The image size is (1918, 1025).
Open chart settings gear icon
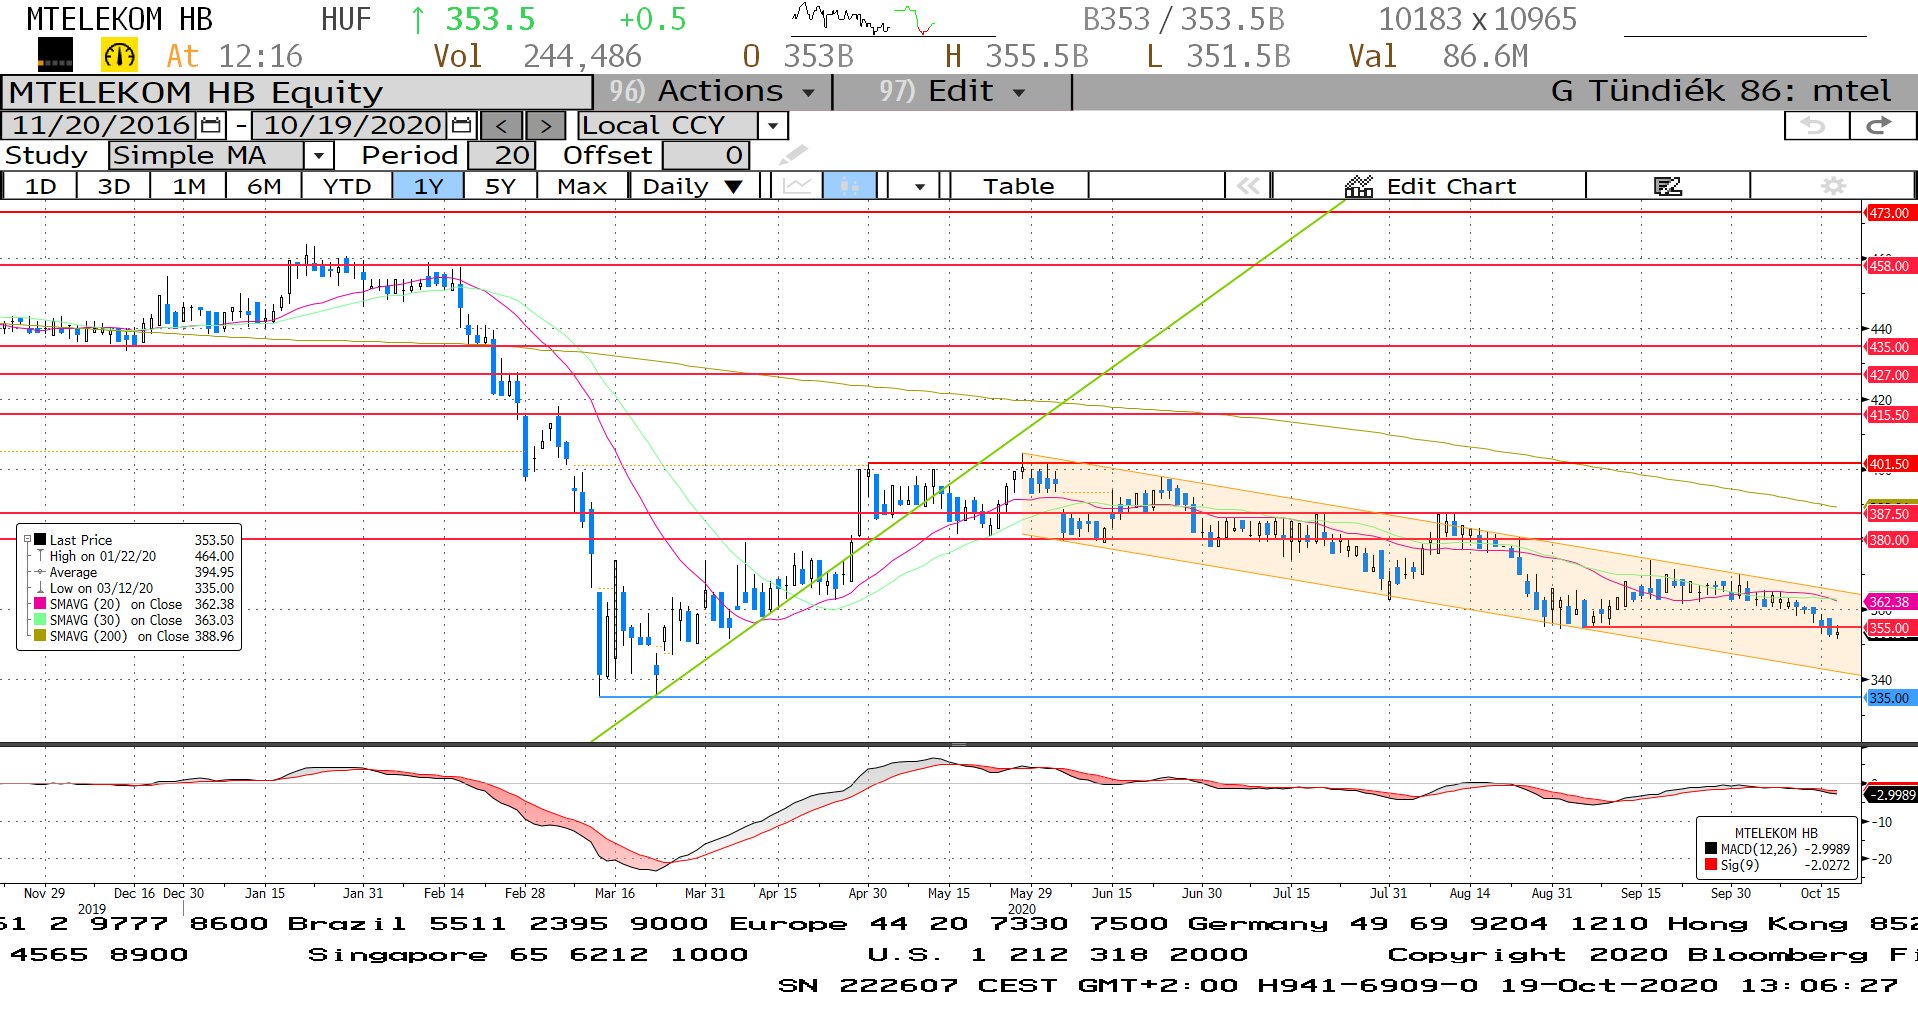tap(1832, 186)
